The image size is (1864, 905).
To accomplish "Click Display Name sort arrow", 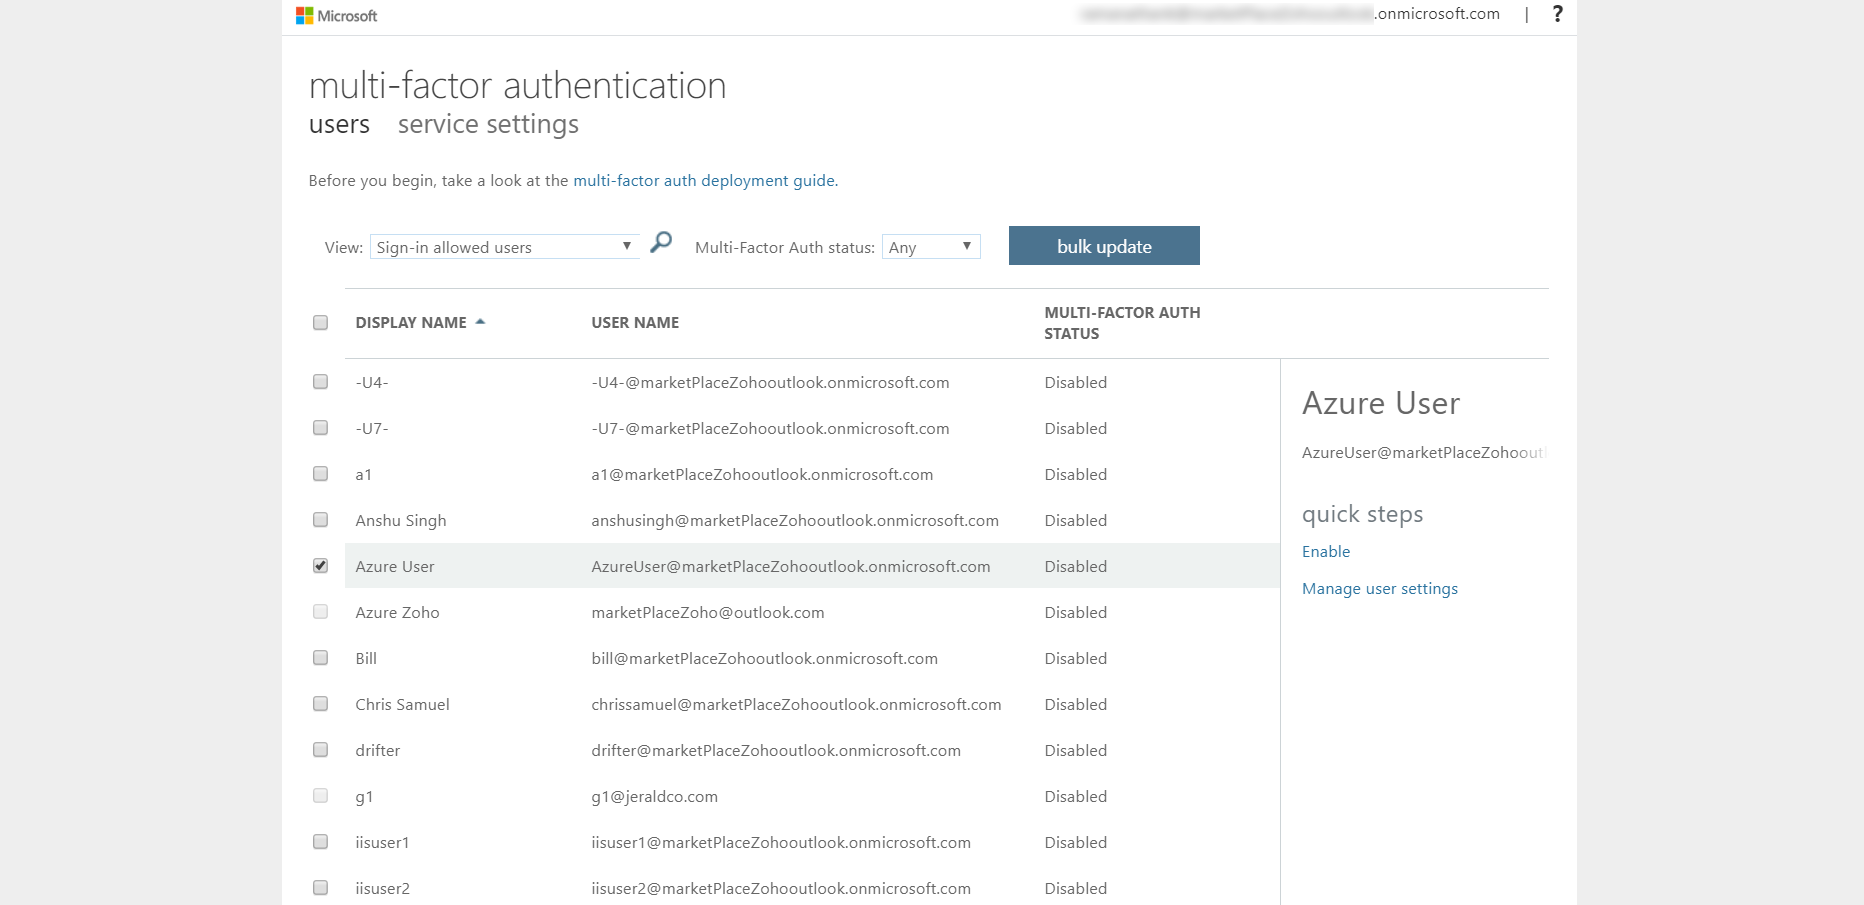I will 480,322.
